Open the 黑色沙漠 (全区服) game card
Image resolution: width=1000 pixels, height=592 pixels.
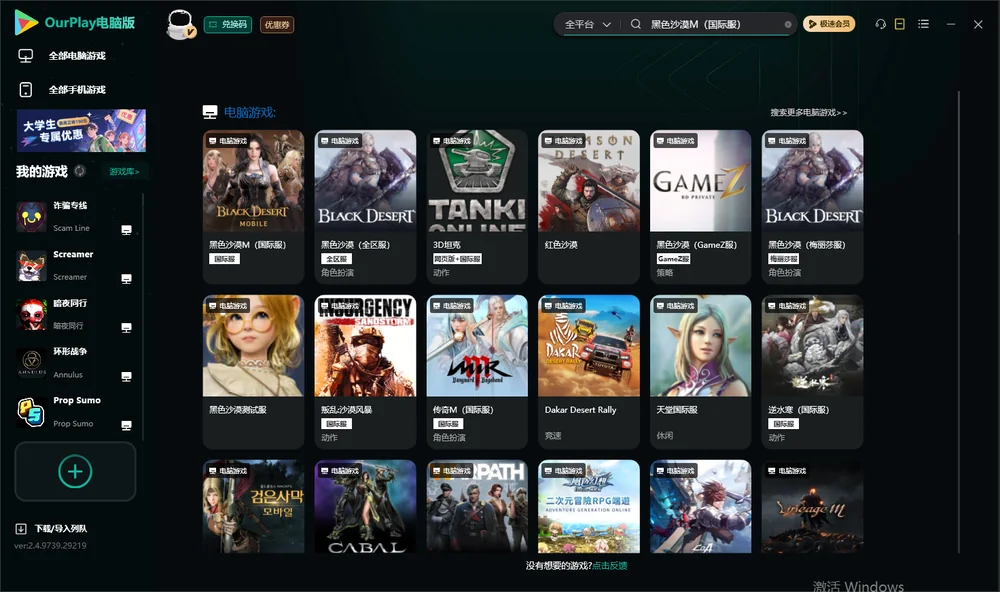tap(365, 207)
